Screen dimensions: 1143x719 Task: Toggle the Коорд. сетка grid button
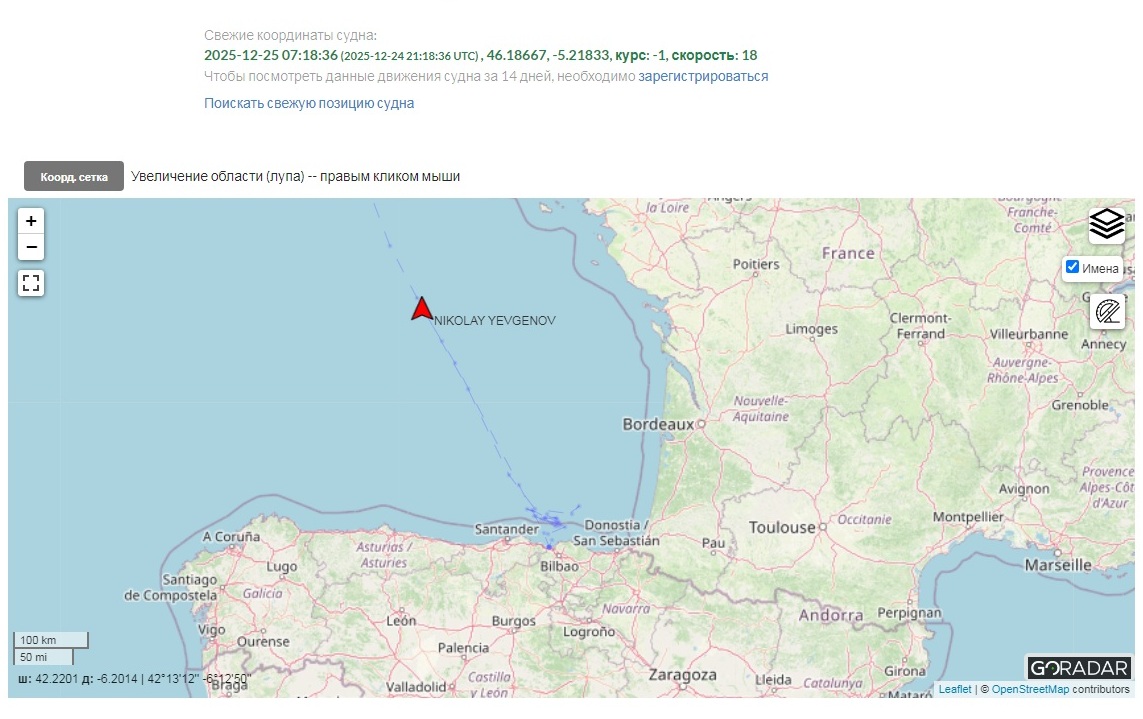[74, 176]
